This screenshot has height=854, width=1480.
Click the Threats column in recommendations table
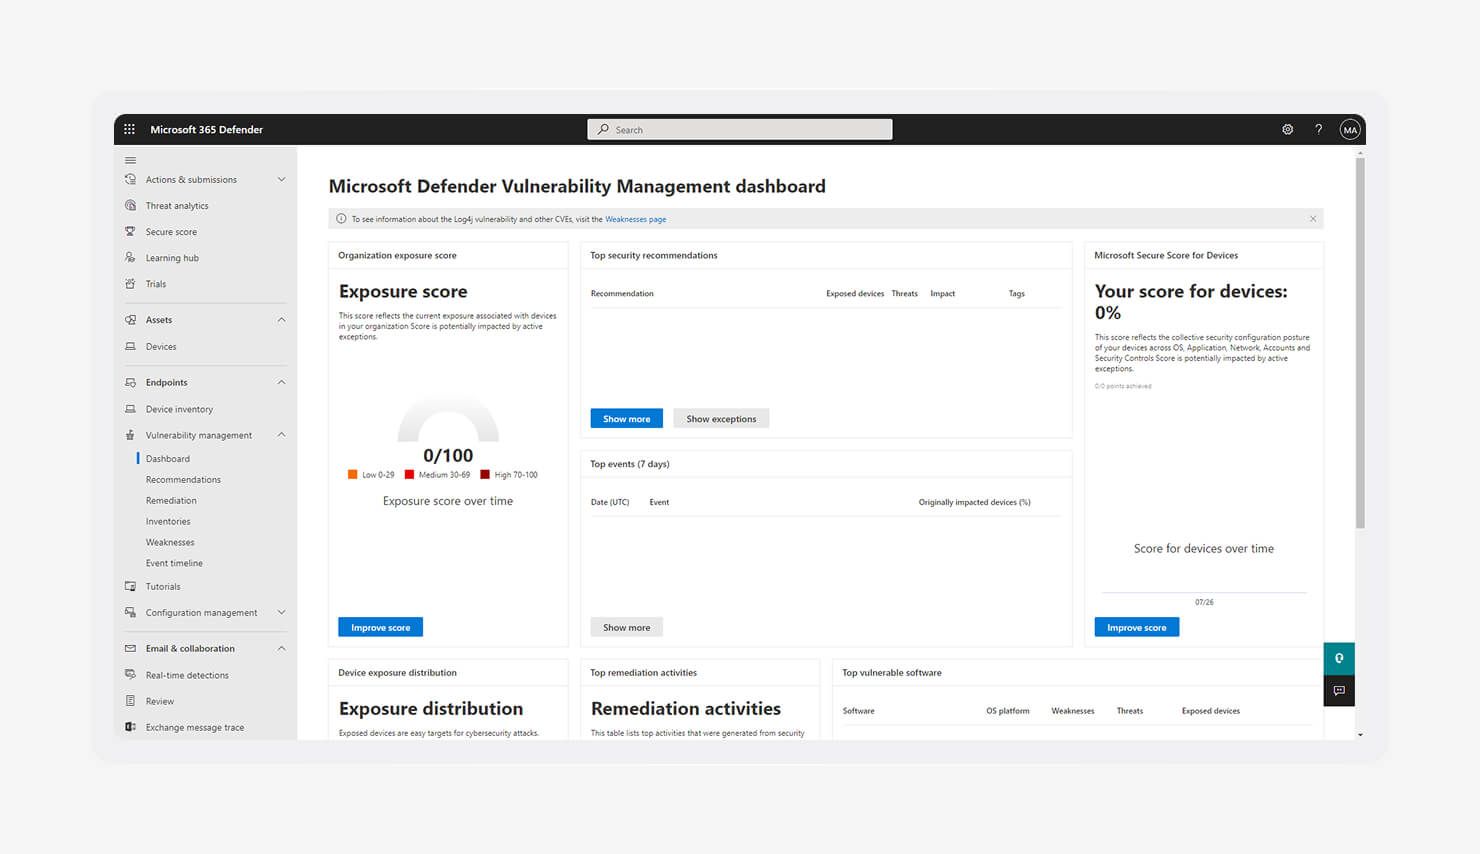pos(905,294)
